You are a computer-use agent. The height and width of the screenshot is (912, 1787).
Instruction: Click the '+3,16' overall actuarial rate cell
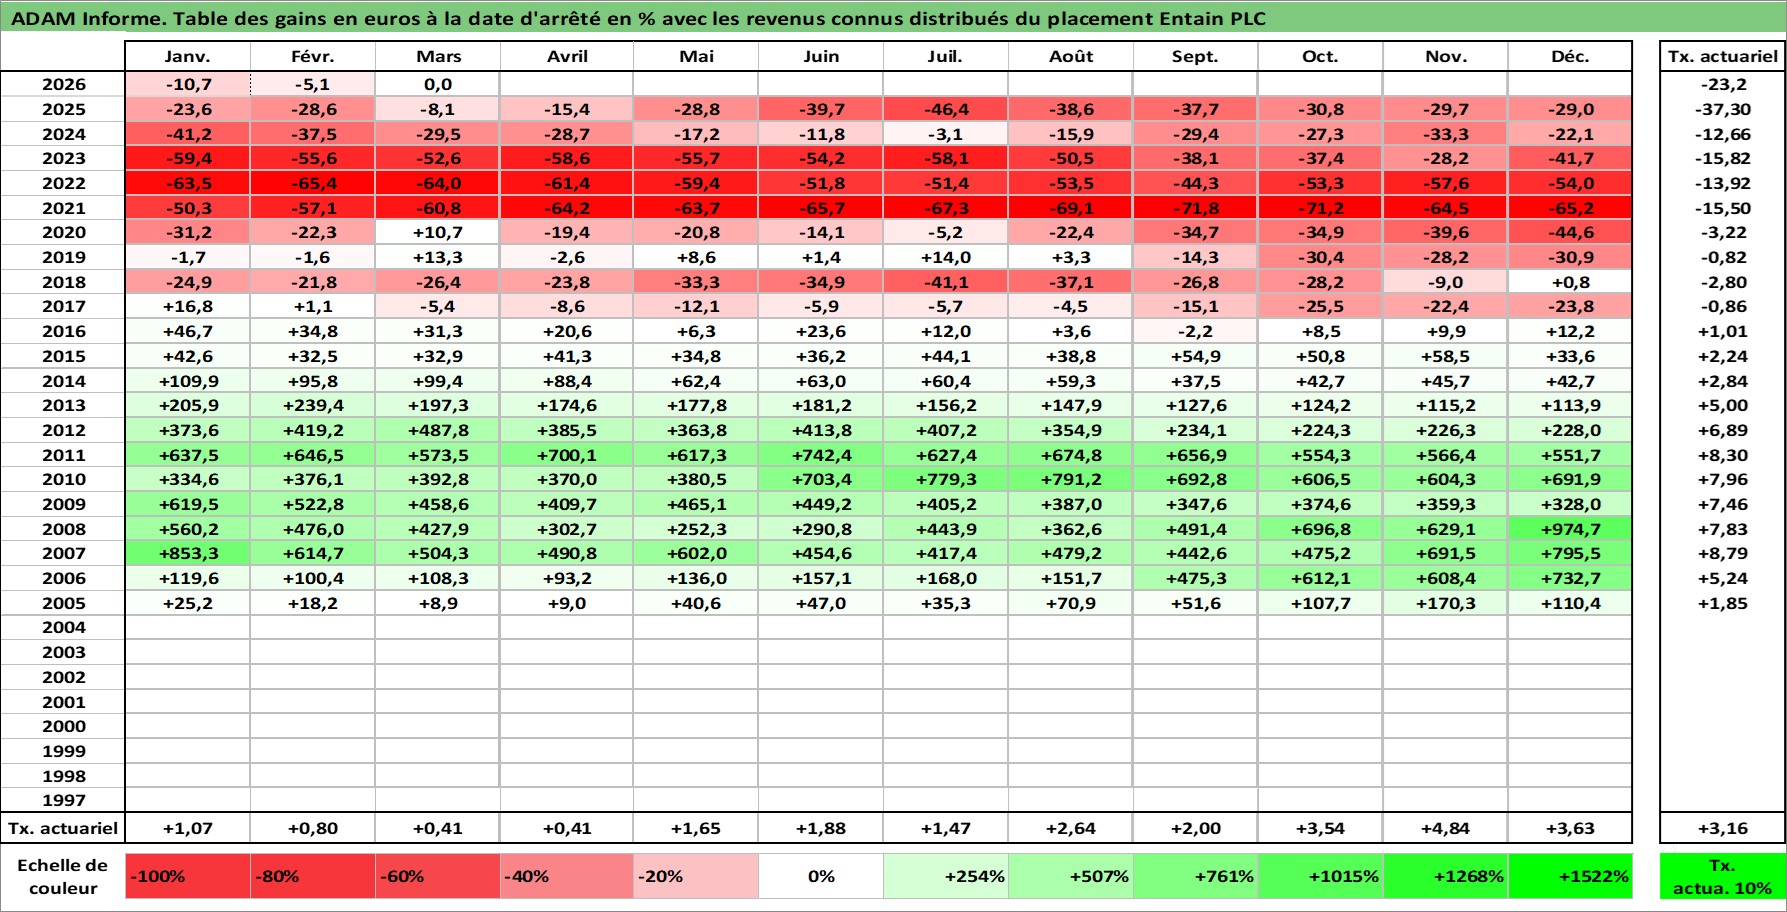(1723, 828)
